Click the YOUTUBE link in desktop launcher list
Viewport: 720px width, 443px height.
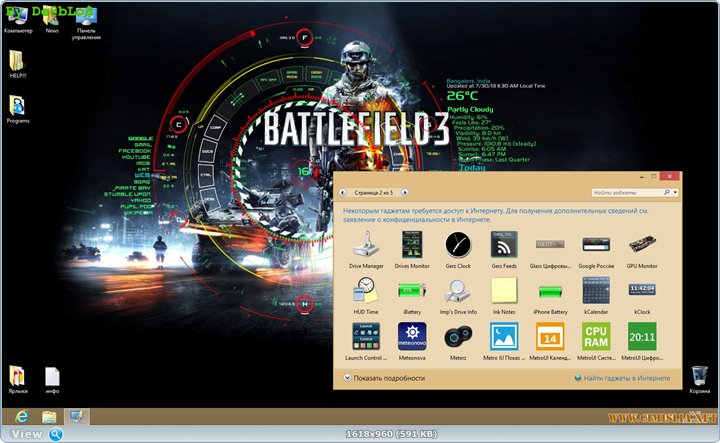(x=139, y=158)
